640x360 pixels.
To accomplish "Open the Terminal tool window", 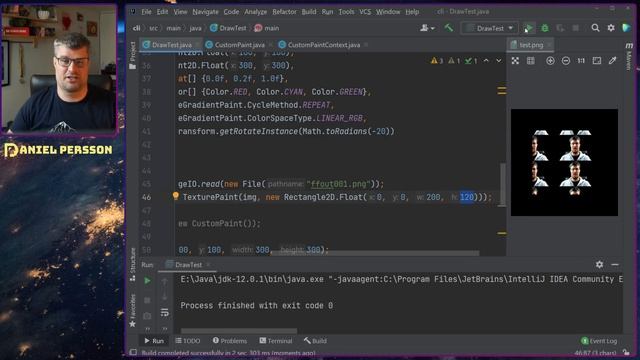I will tap(276, 341).
